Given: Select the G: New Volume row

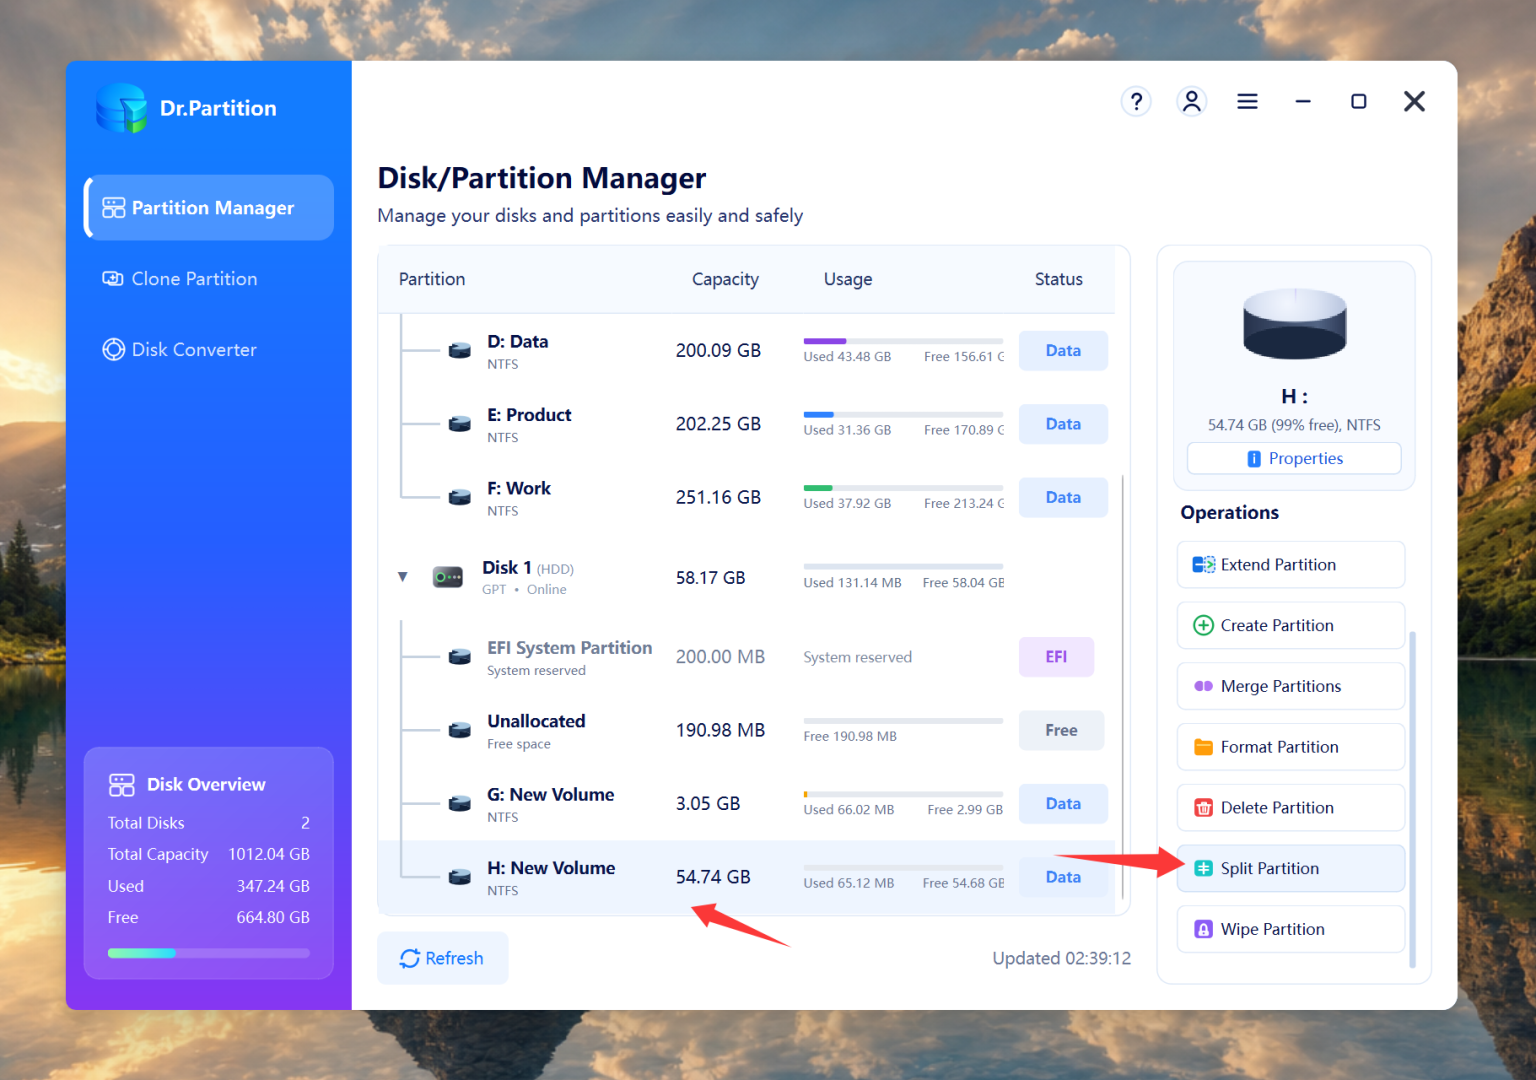Looking at the screenshot, I should click(x=747, y=804).
